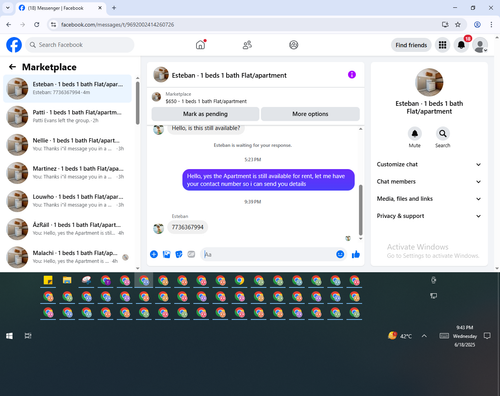
Task: Open the account profile avatar menu
Action: click(x=480, y=46)
